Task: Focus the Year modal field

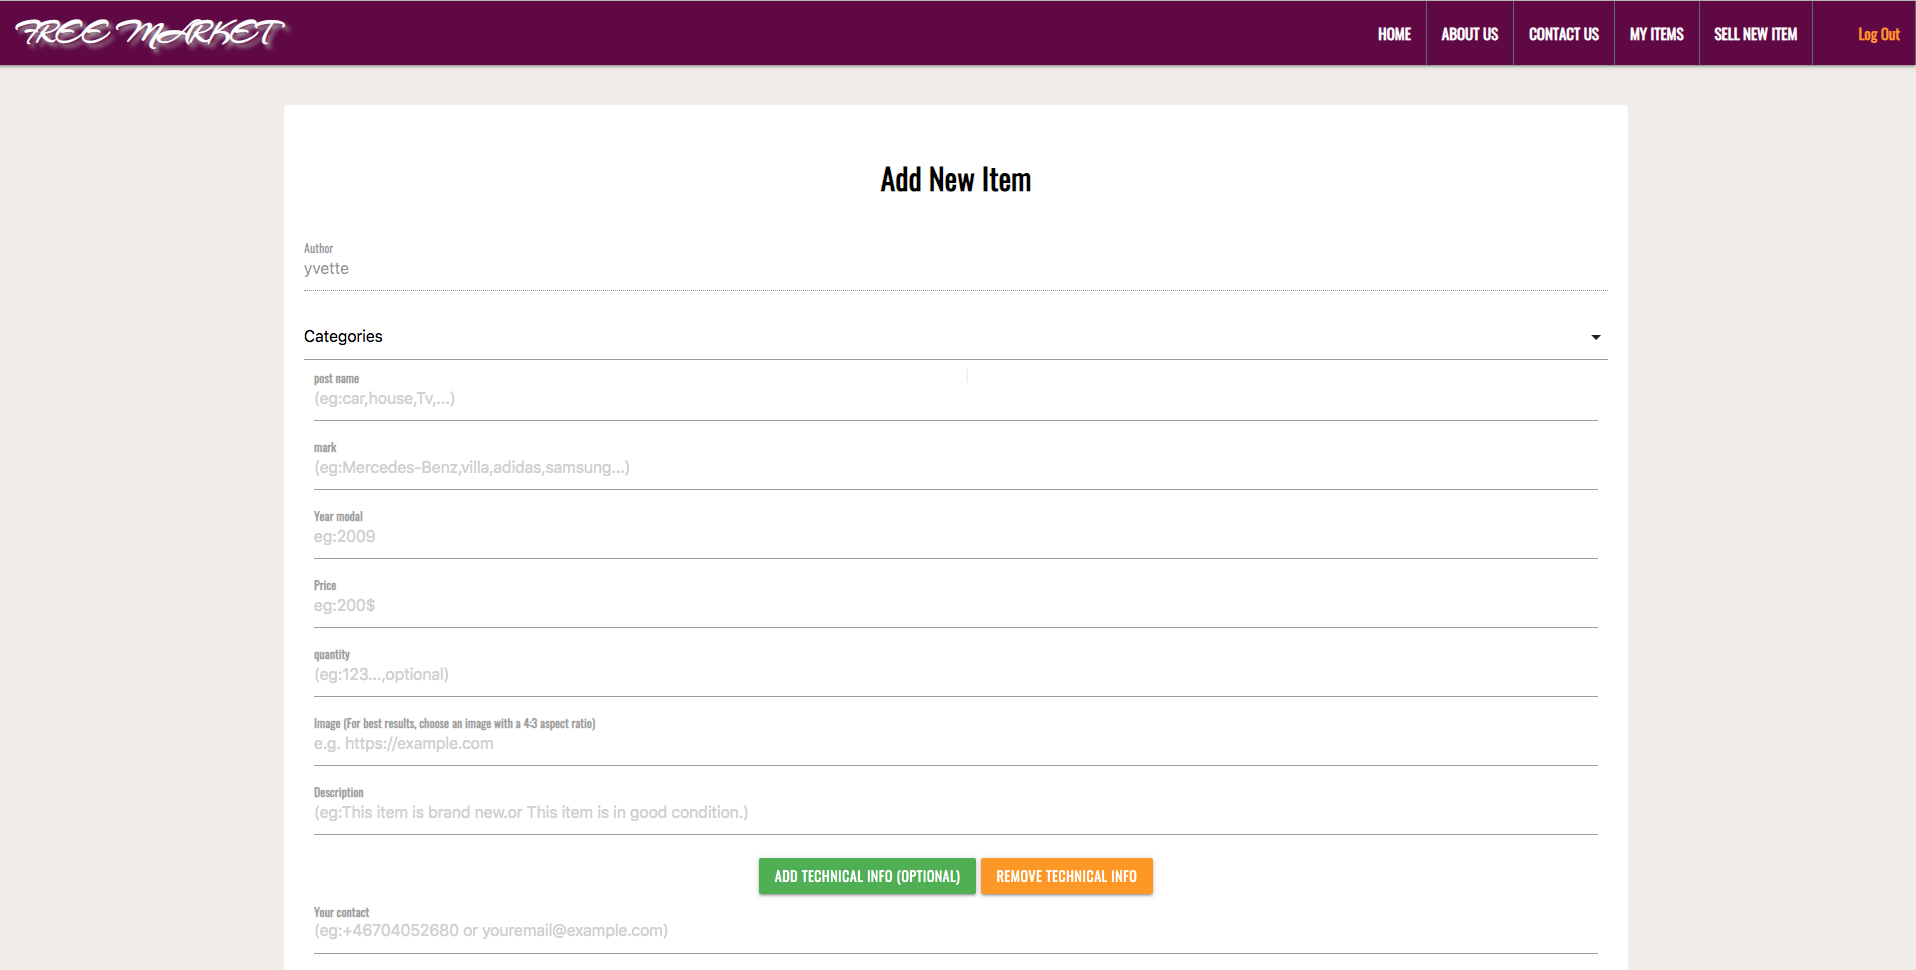Action: point(955,537)
